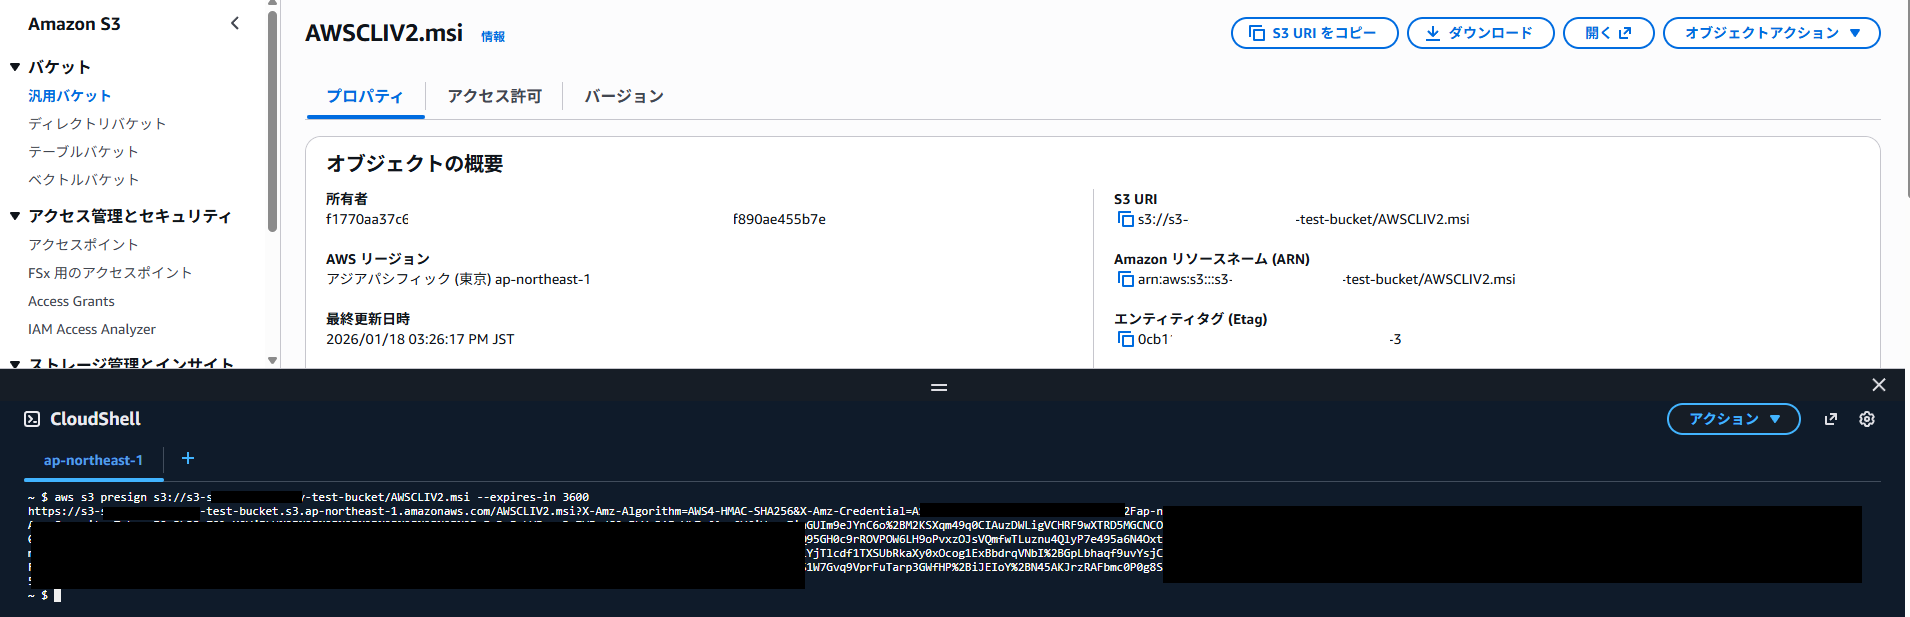Open IAM Access Analyzer in the sidebar

pyautogui.click(x=92, y=329)
